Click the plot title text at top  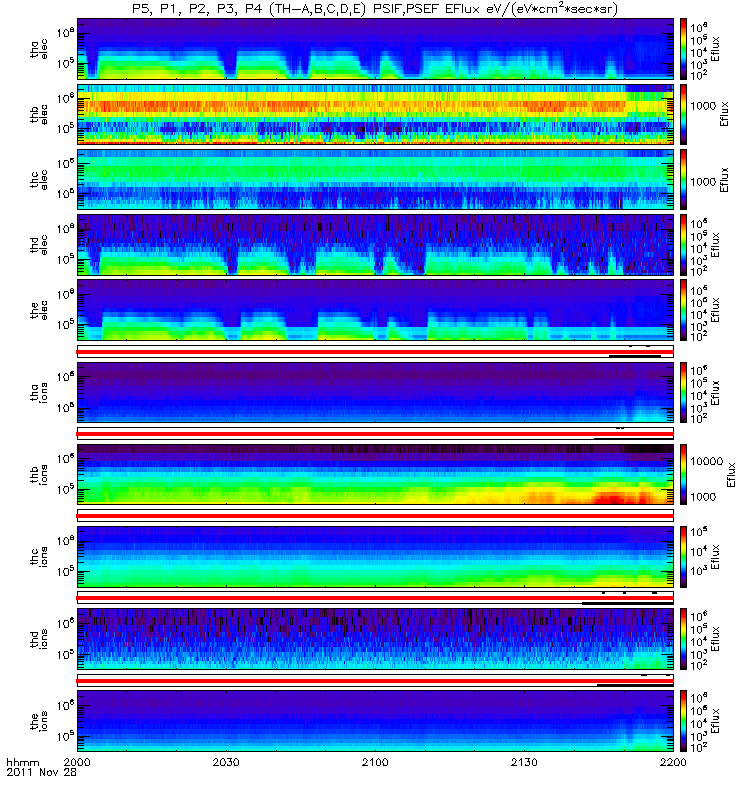click(x=375, y=9)
